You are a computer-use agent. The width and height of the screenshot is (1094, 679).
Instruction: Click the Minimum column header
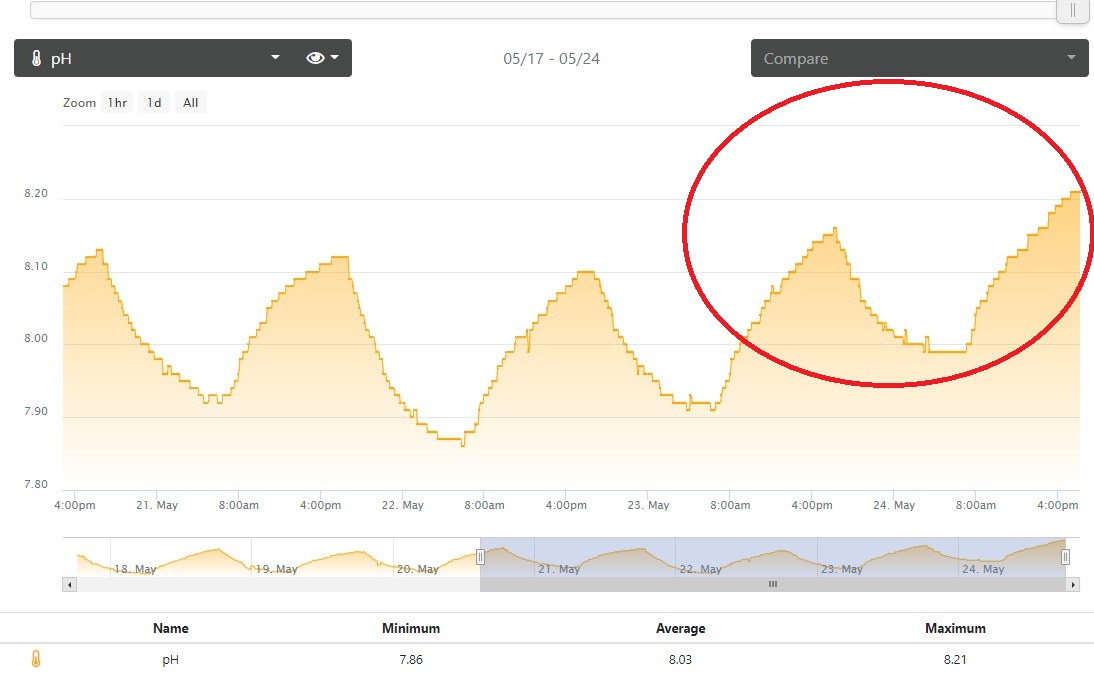click(410, 628)
